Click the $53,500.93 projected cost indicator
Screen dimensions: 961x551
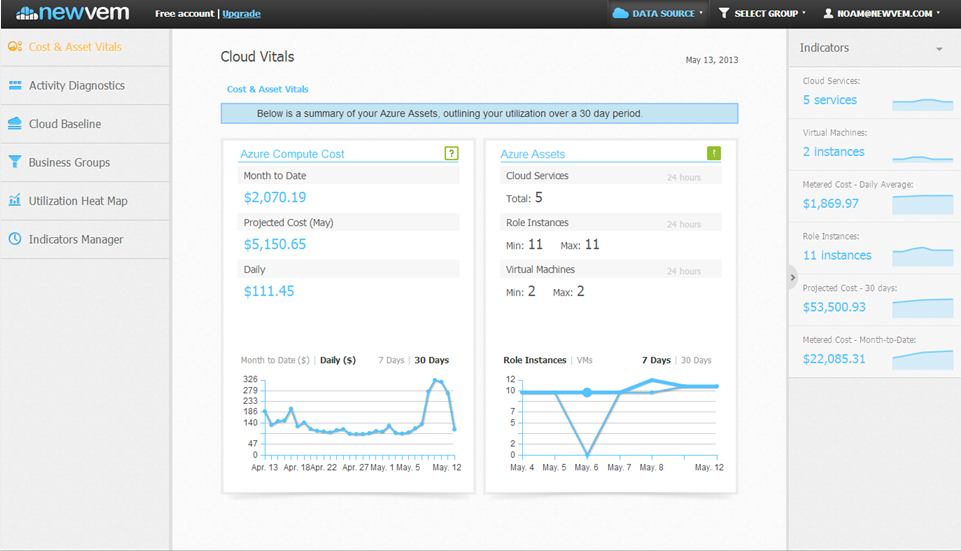(x=834, y=307)
